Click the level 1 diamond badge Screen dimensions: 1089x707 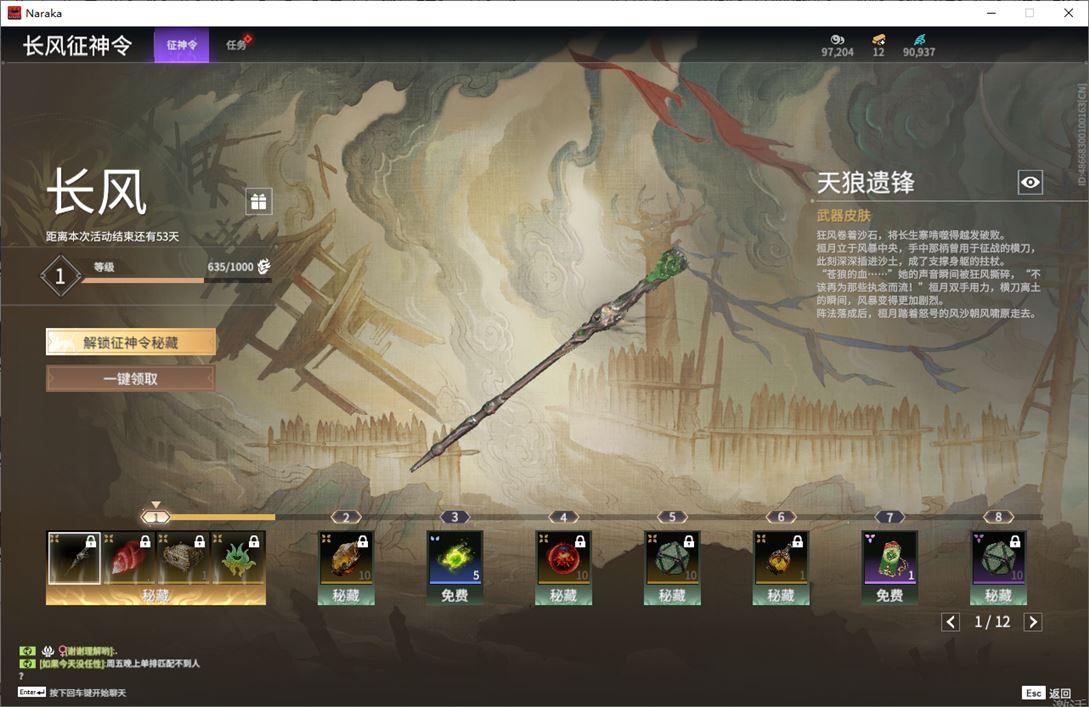60,276
